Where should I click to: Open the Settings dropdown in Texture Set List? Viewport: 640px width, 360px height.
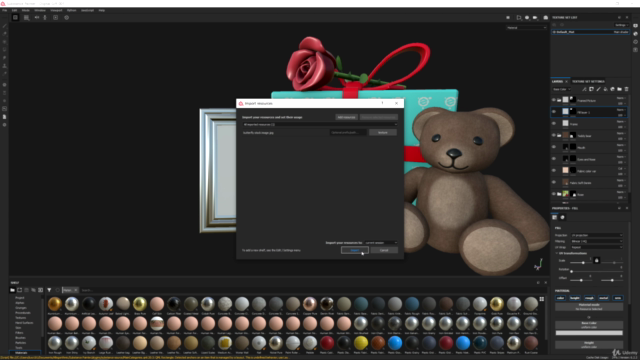pos(621,25)
